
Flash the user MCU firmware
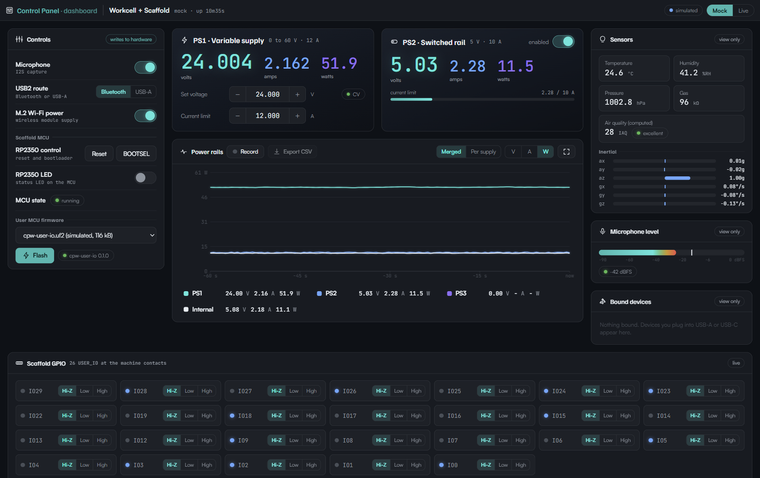(x=35, y=255)
